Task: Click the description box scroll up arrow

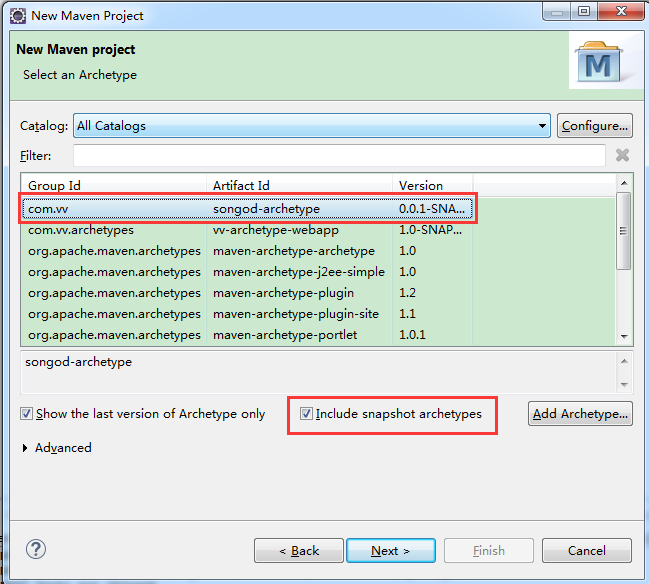Action: tap(624, 361)
